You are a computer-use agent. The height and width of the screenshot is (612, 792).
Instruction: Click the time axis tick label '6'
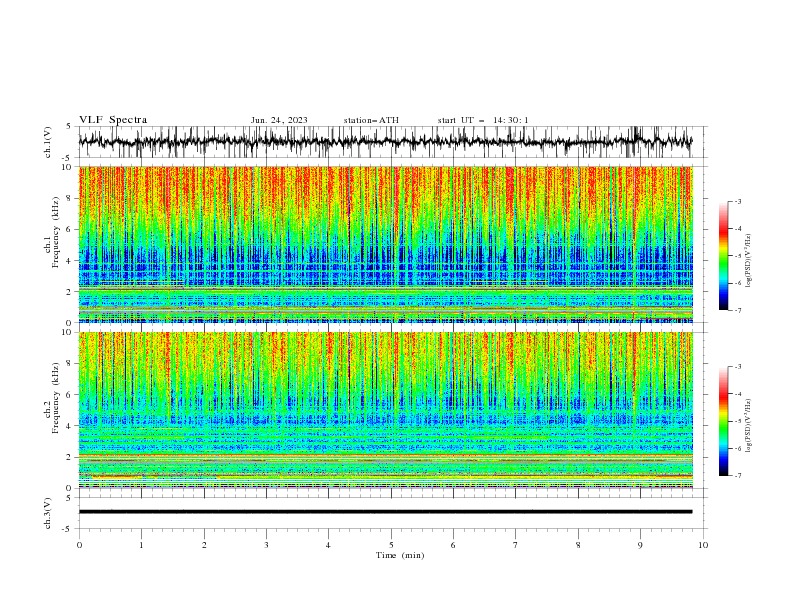coord(453,545)
